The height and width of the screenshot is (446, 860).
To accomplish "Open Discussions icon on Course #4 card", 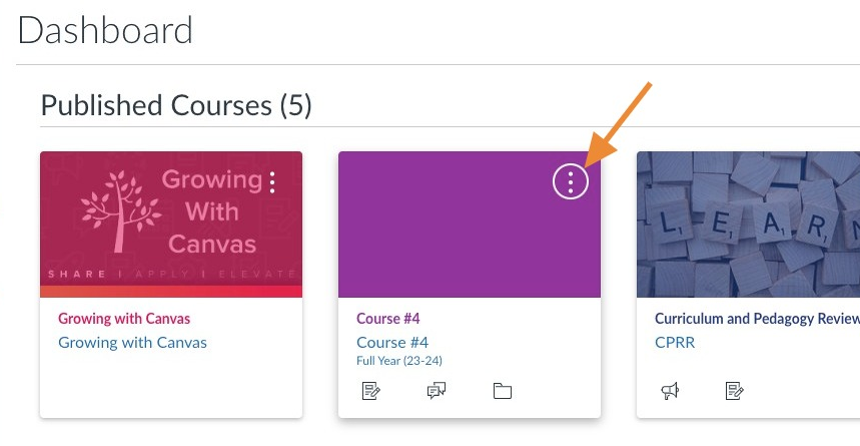I will point(436,391).
